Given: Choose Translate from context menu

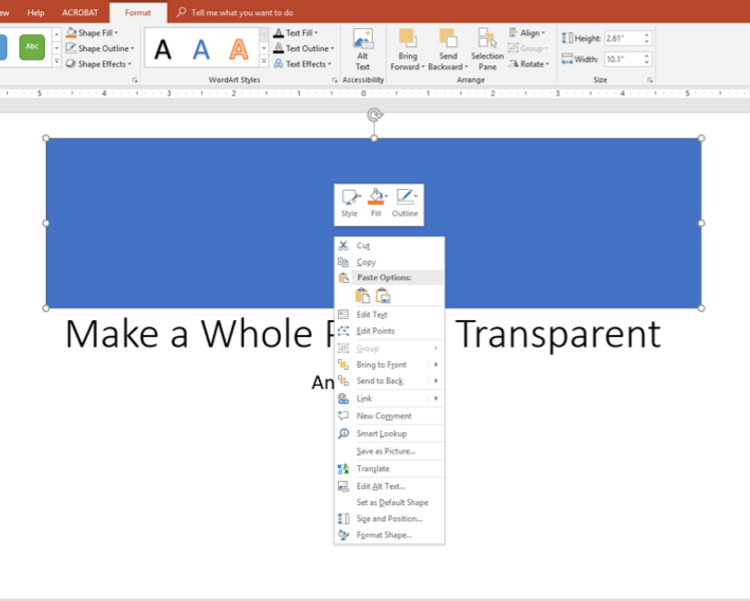Looking at the screenshot, I should (x=389, y=468).
